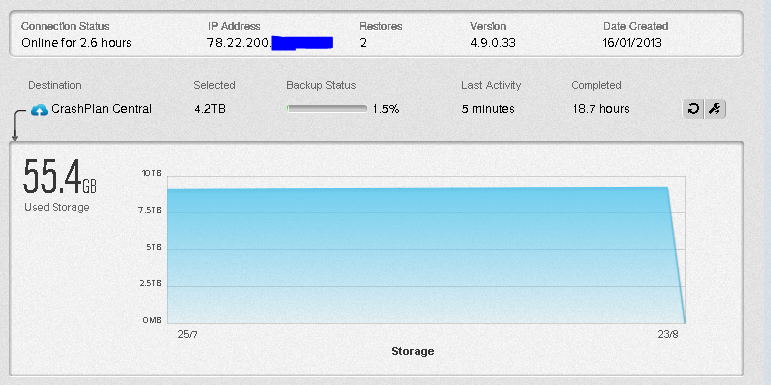Click the Selected column header
This screenshot has width=771, height=385.
214,85
